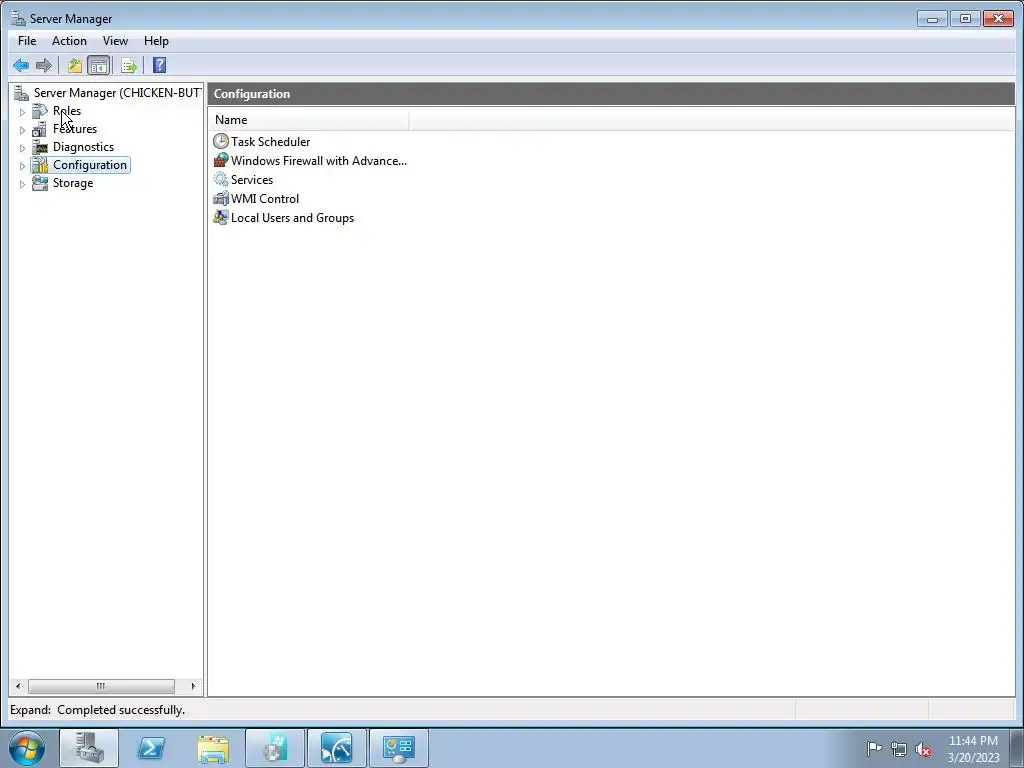The height and width of the screenshot is (768, 1024).
Task: Expand the Configuration tree node arrow
Action: (22, 166)
